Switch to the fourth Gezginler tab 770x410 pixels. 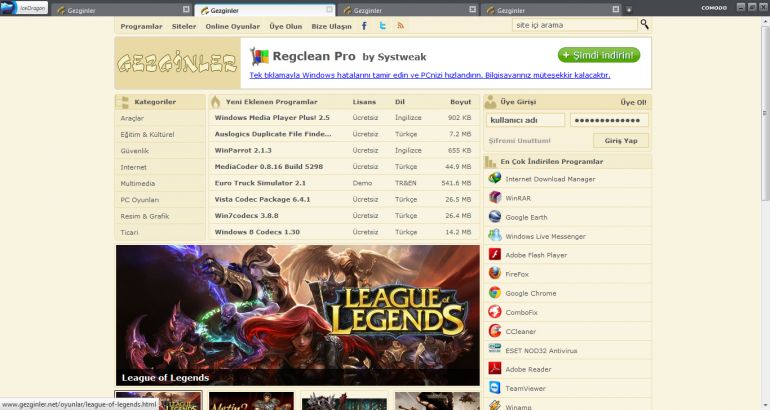pyautogui.click(x=549, y=10)
